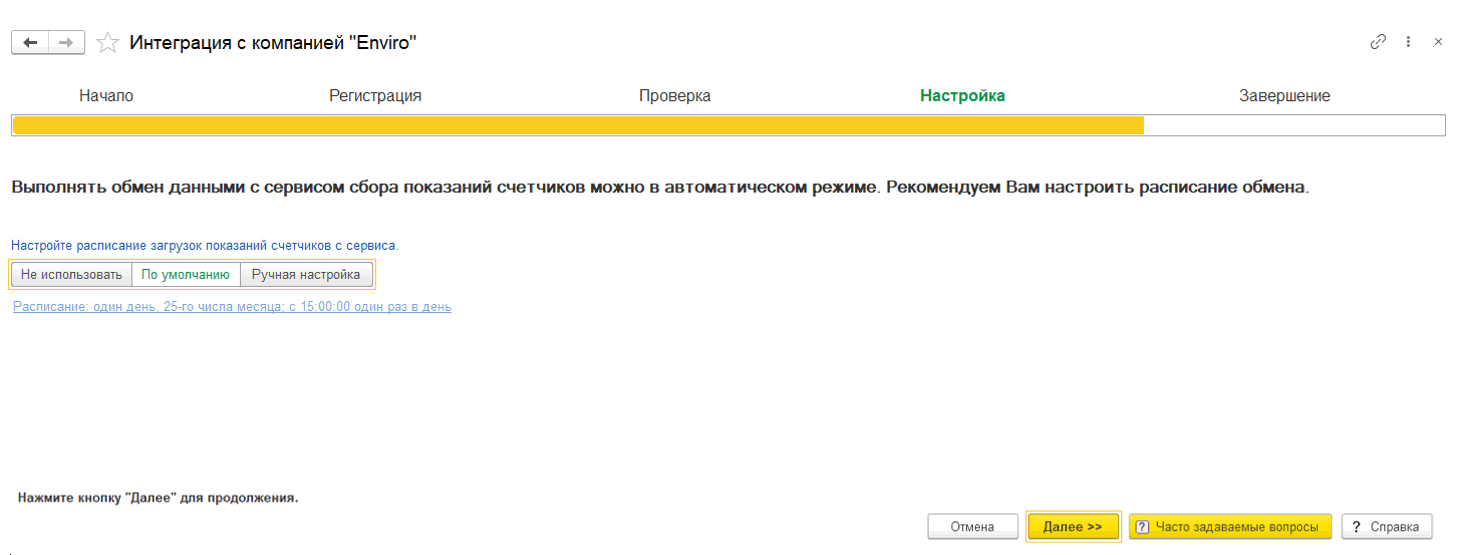
Task: Add to favorites with the star icon
Action: 108,42
